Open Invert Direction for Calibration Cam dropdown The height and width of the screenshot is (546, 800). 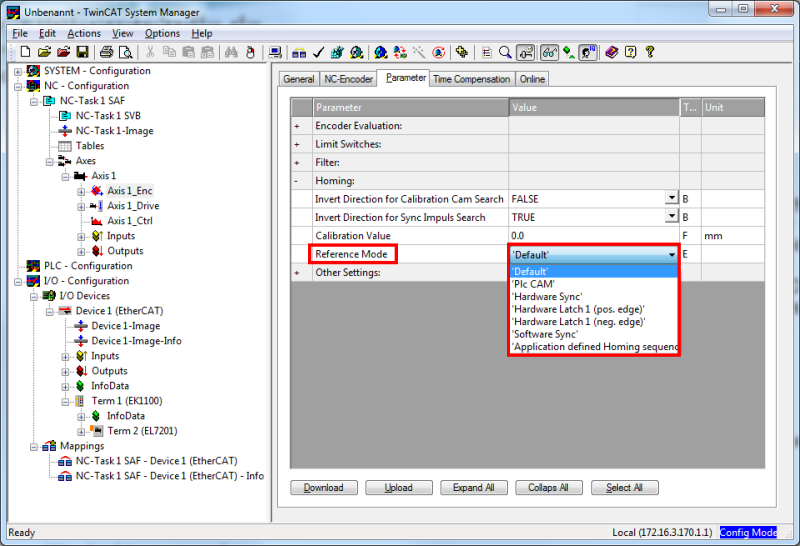[671, 198]
